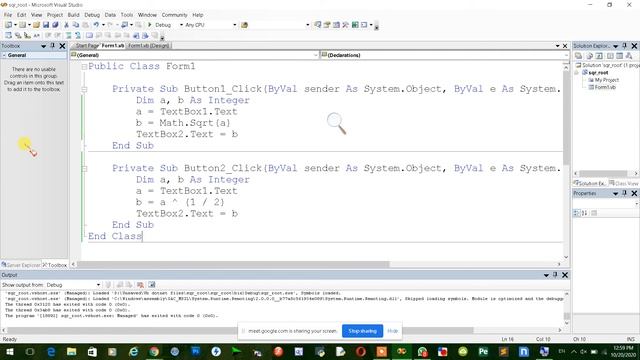Open the File menu

(x=8, y=15)
